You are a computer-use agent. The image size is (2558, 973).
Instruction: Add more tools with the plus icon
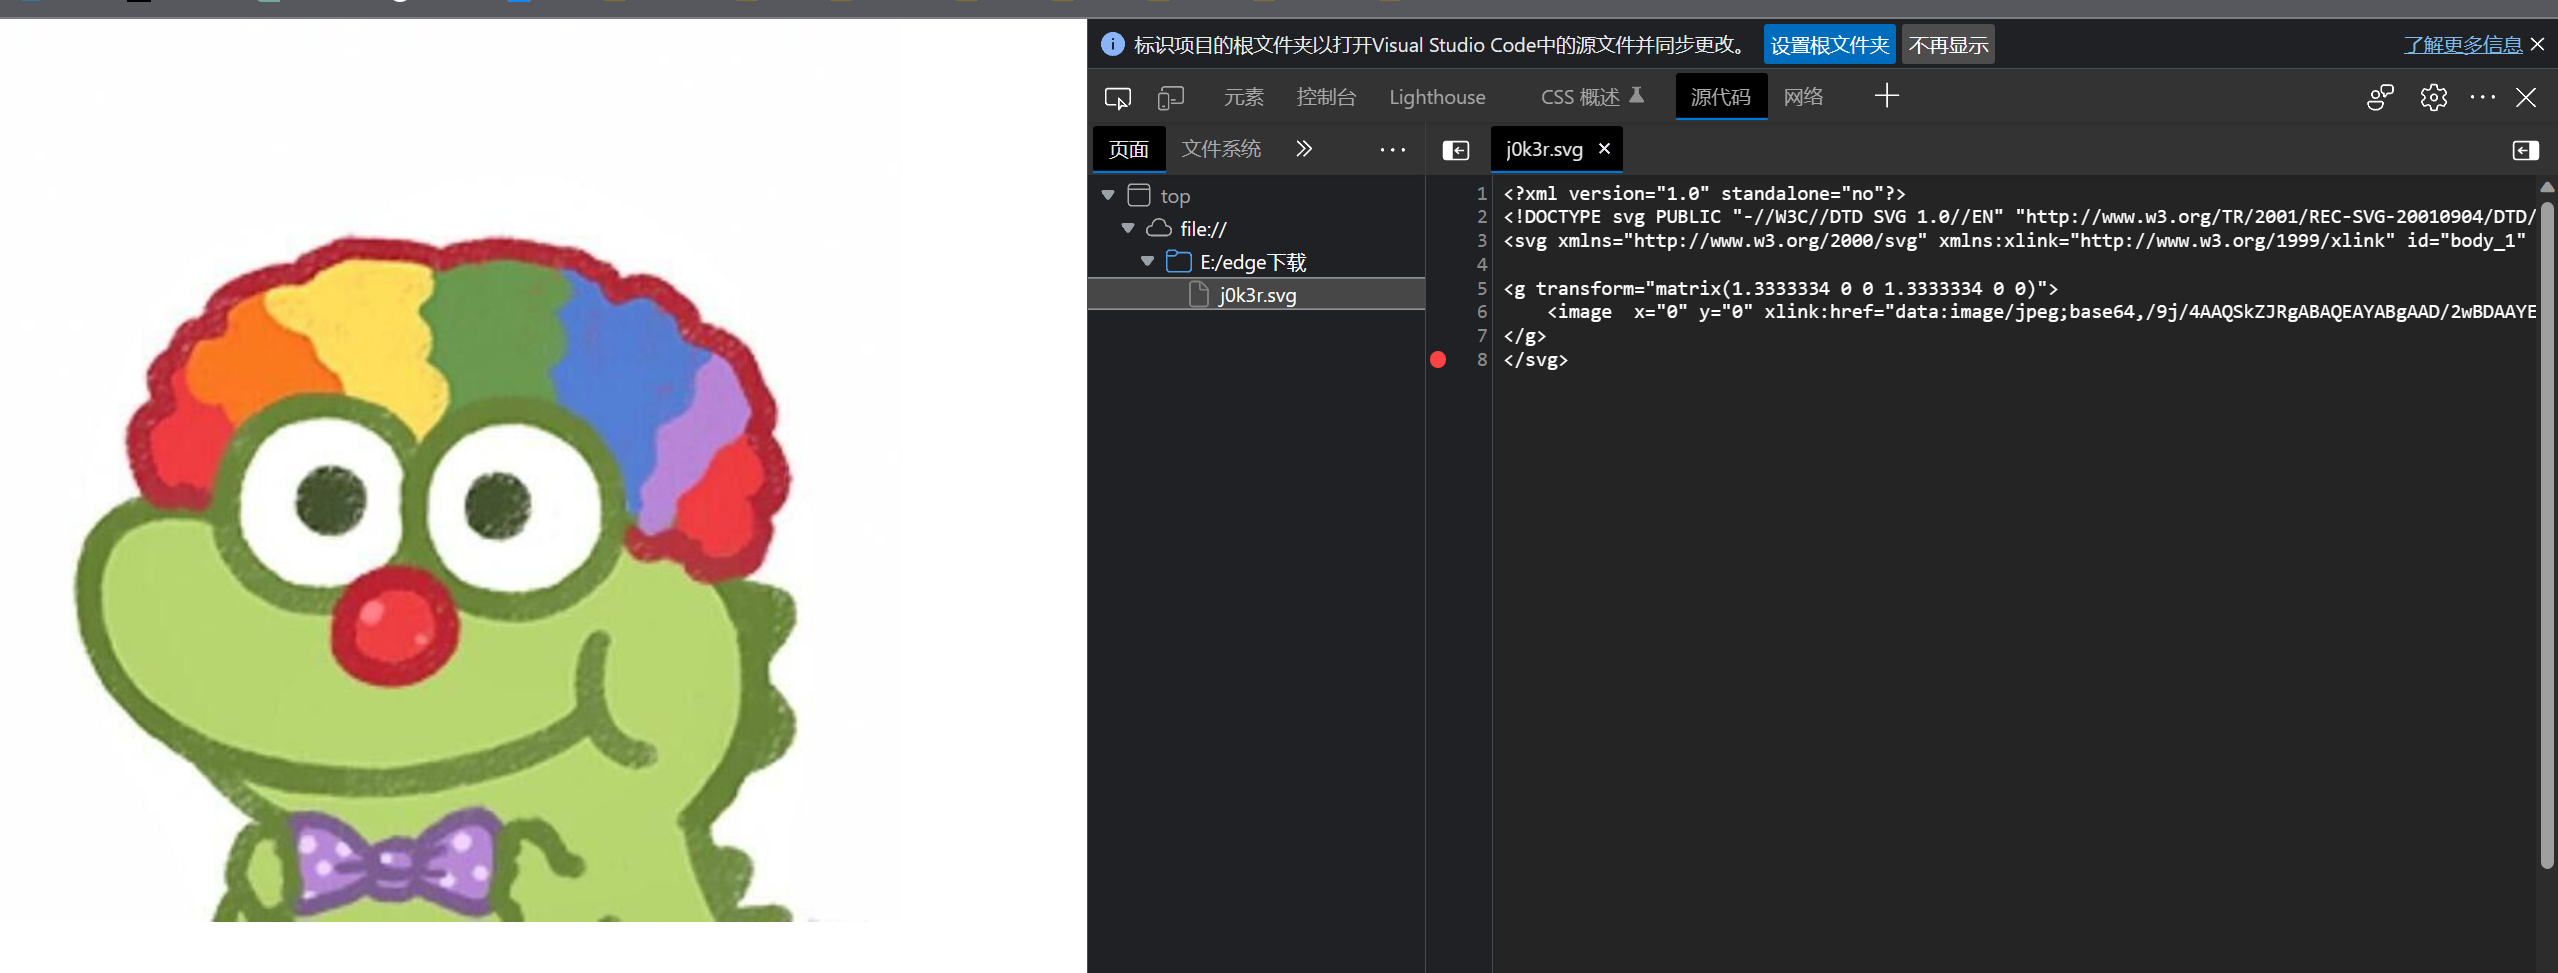(x=1886, y=96)
